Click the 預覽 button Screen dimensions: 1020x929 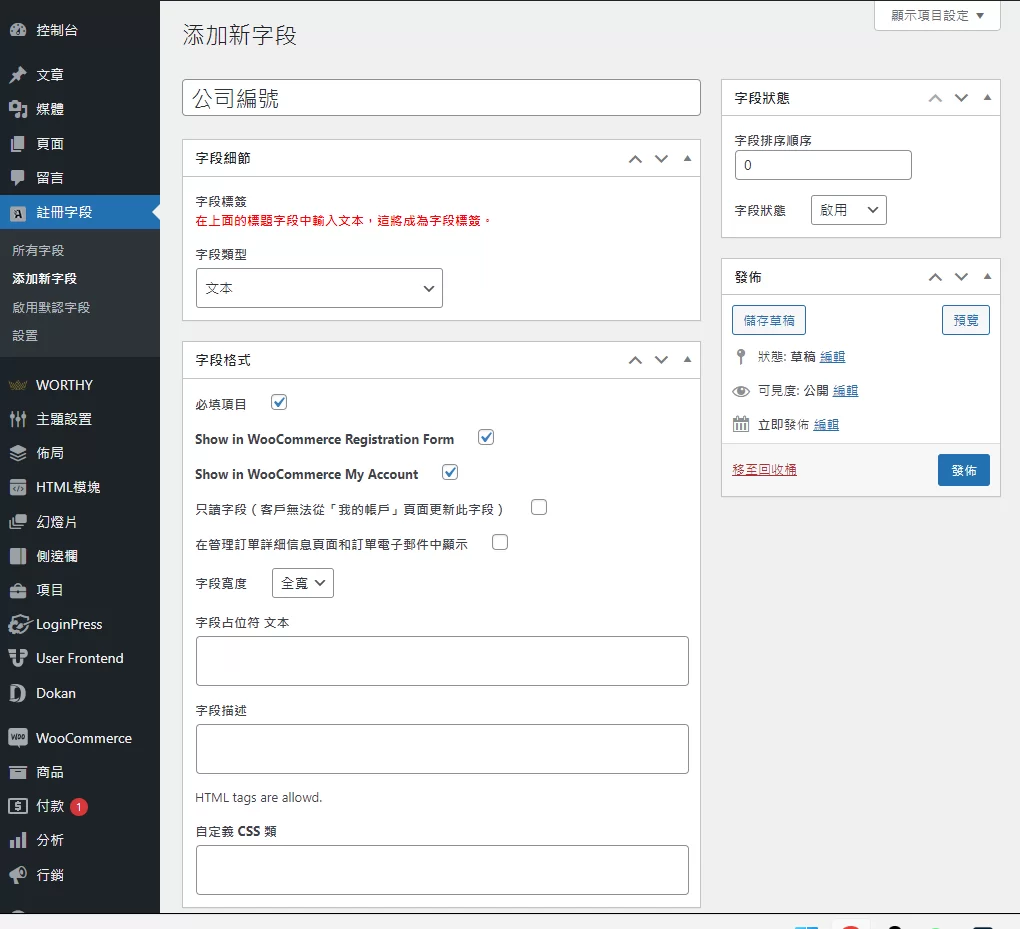click(x=966, y=320)
